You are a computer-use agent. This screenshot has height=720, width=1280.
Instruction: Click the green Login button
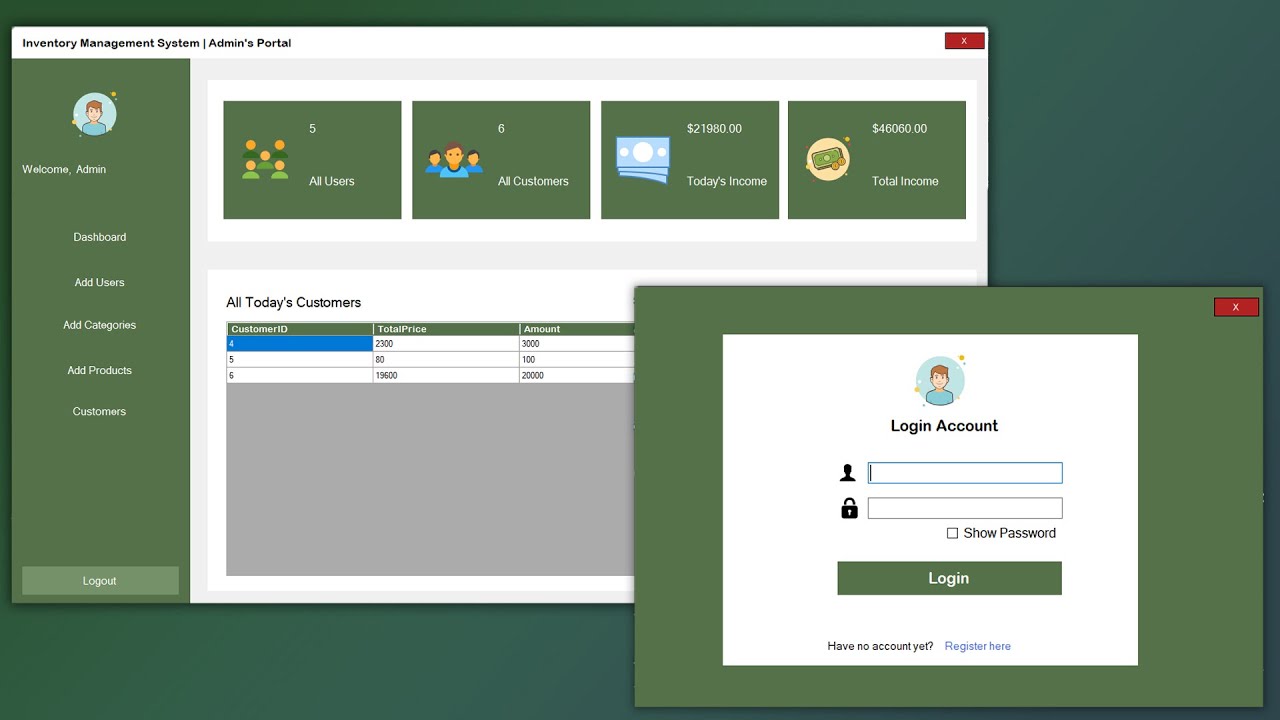pyautogui.click(x=949, y=578)
